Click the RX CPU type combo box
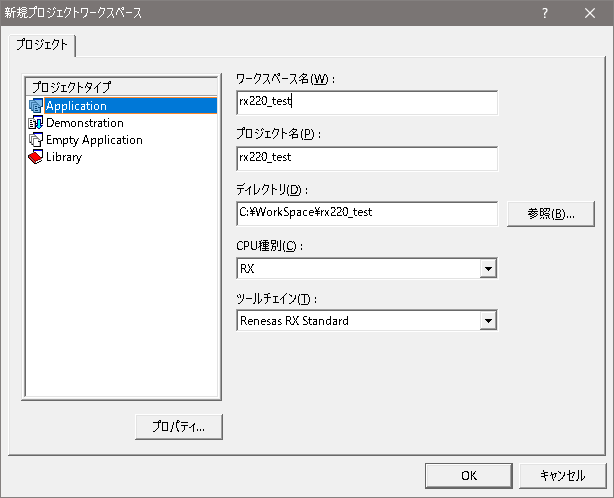 pyautogui.click(x=367, y=269)
